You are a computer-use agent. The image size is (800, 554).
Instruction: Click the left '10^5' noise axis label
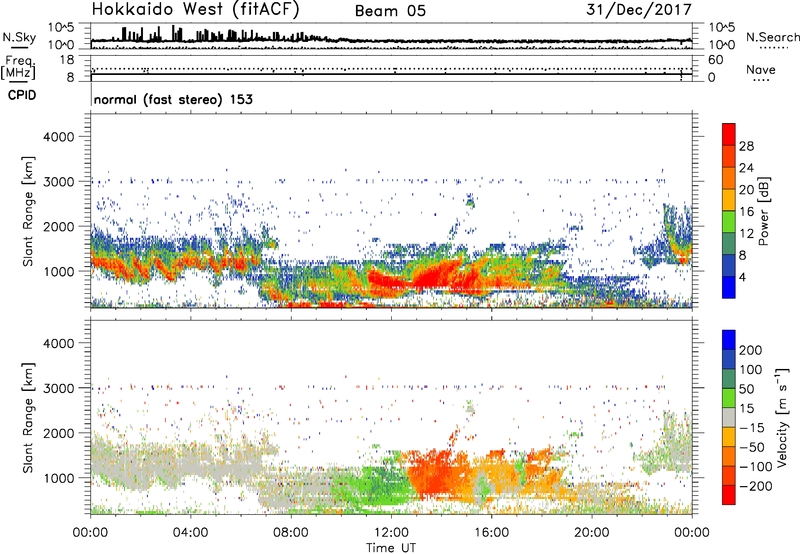click(x=62, y=27)
